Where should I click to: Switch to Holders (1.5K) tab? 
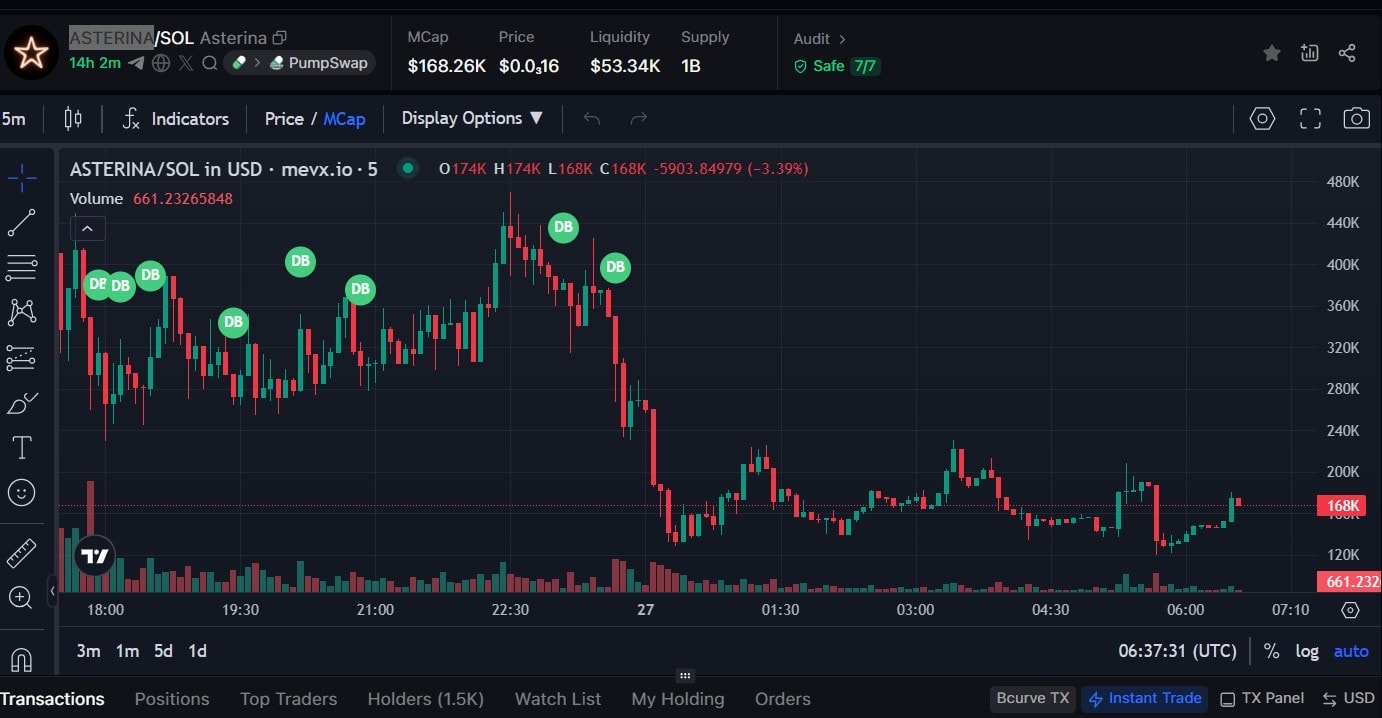point(425,699)
